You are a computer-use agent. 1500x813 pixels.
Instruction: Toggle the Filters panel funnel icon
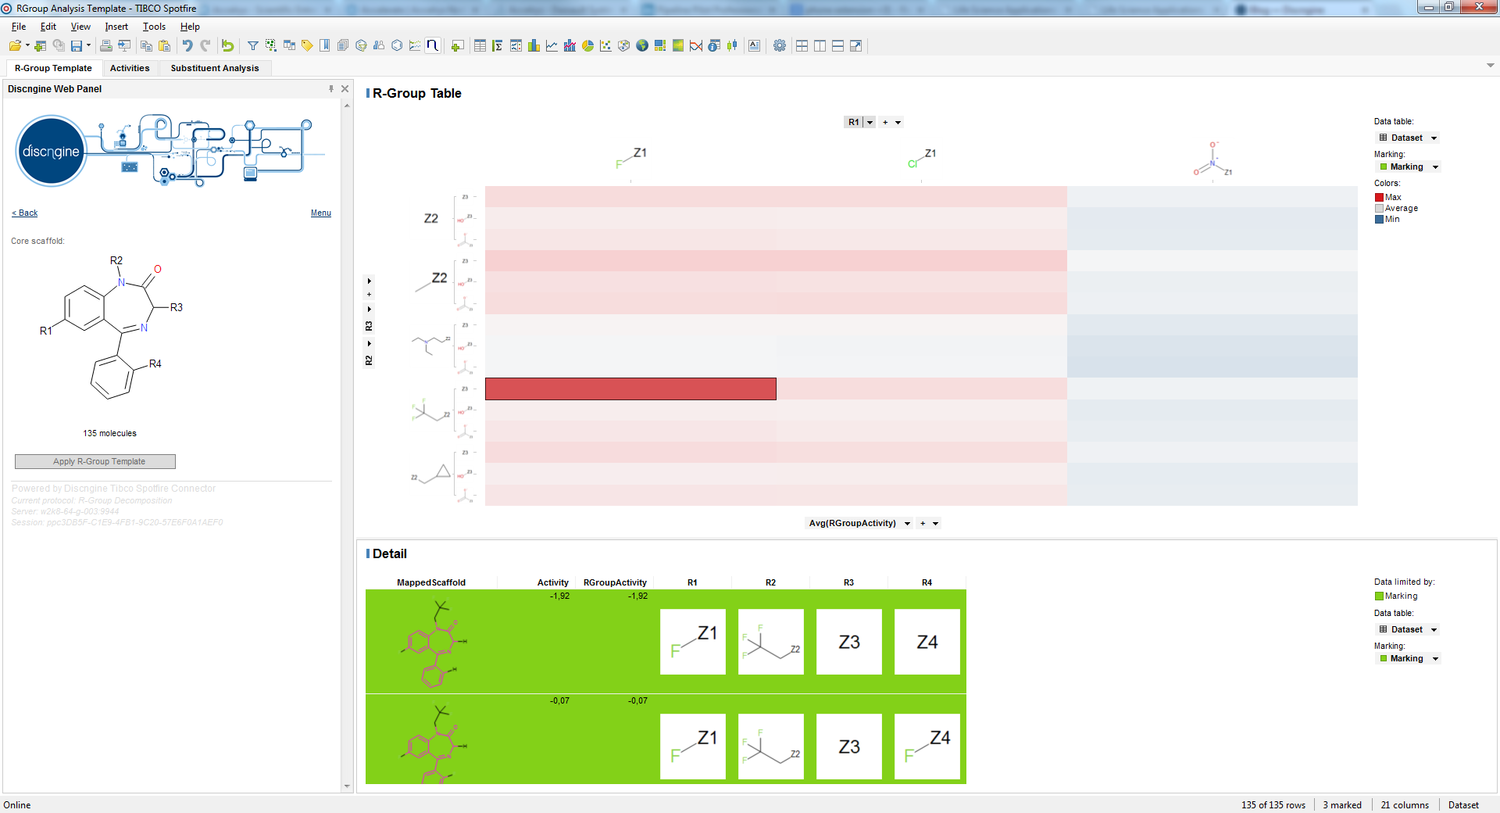point(253,46)
